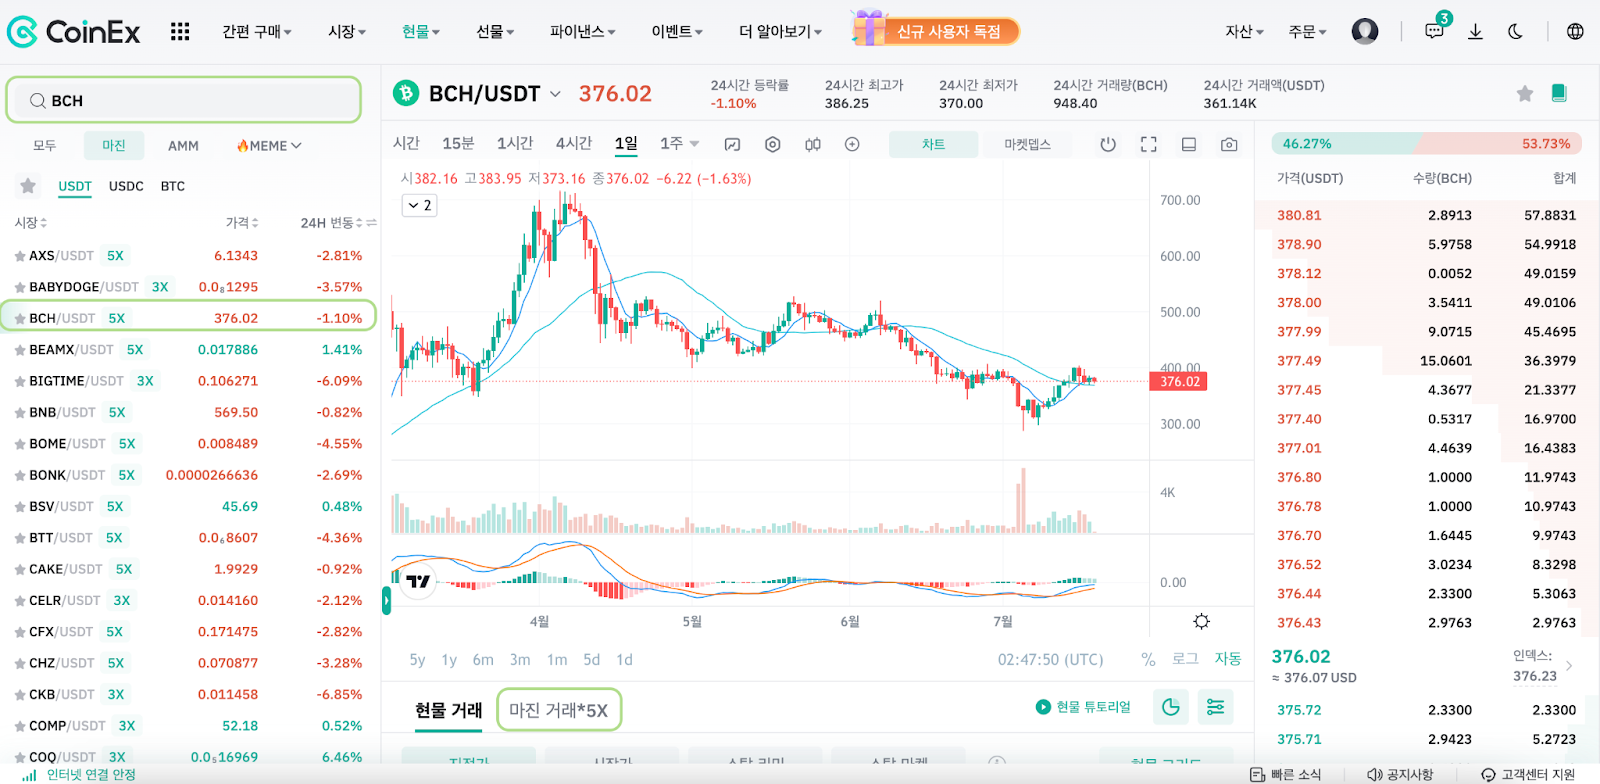Screen dimensions: 1600x784
Task: Click the chart power reset icon
Action: (x=1108, y=144)
